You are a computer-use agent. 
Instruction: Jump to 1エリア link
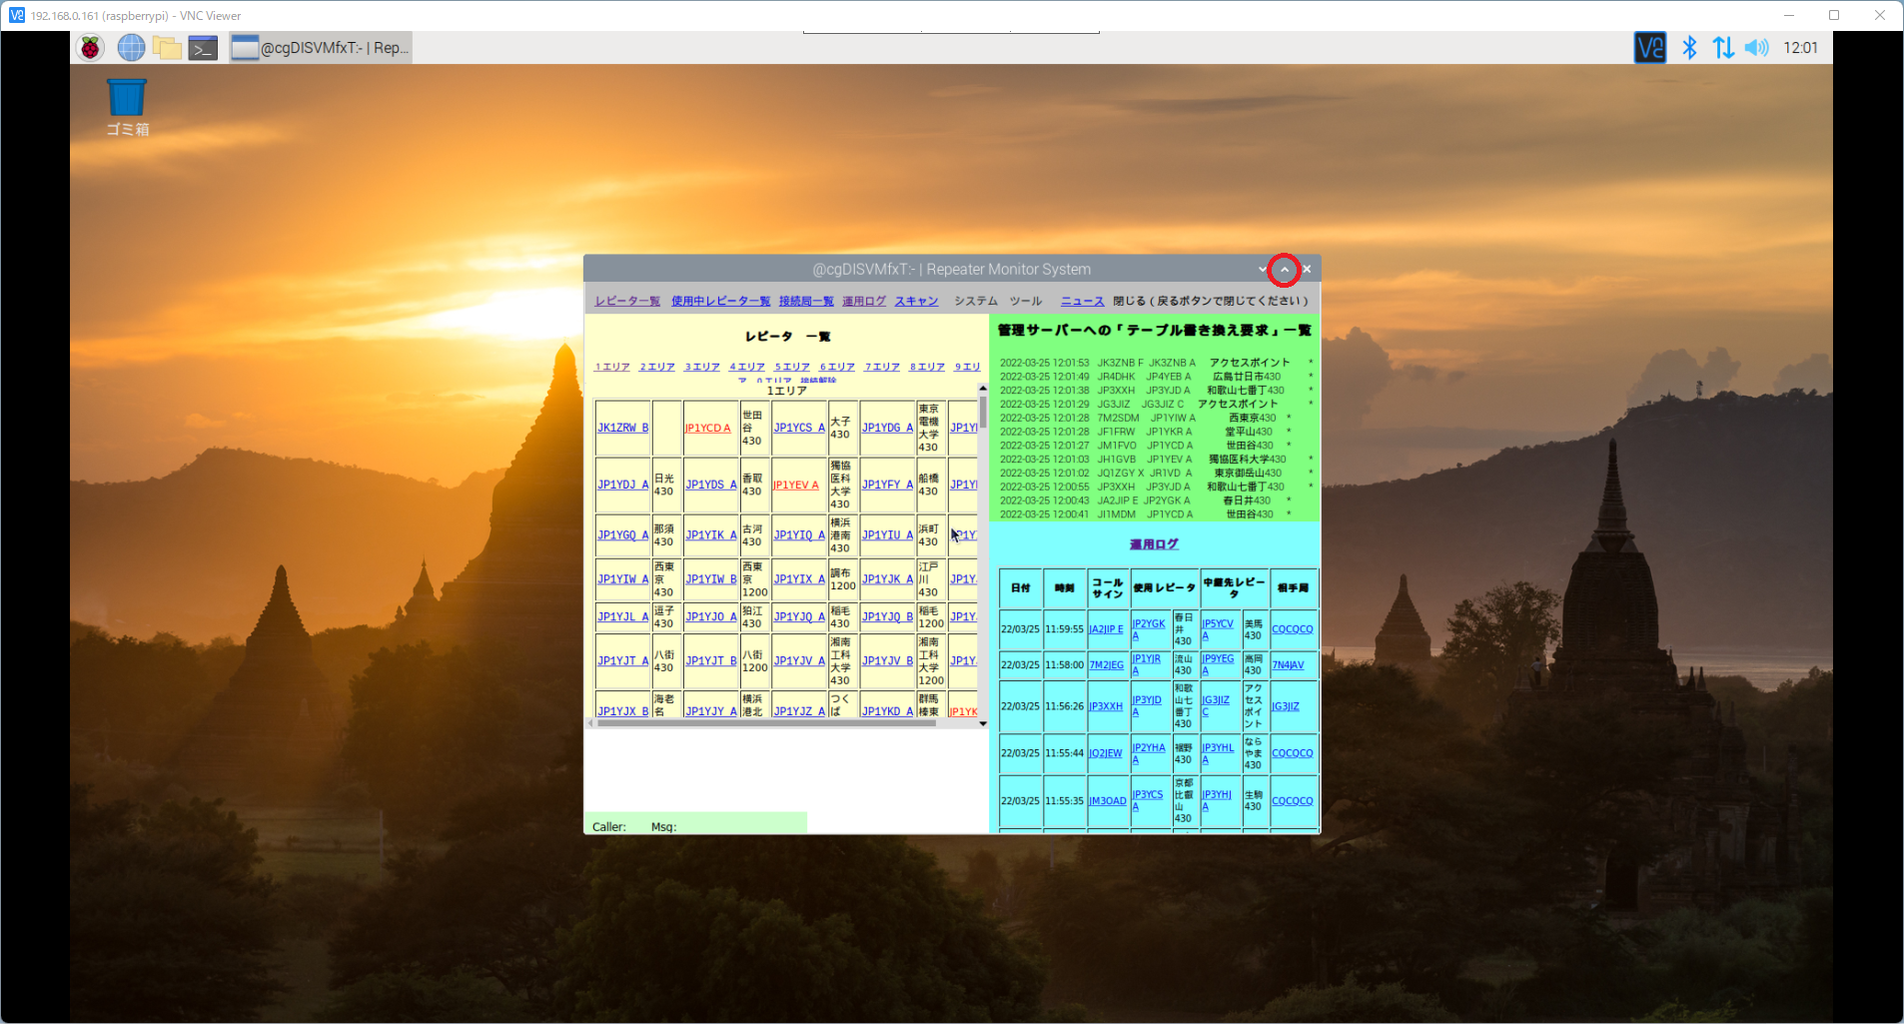pyautogui.click(x=612, y=367)
